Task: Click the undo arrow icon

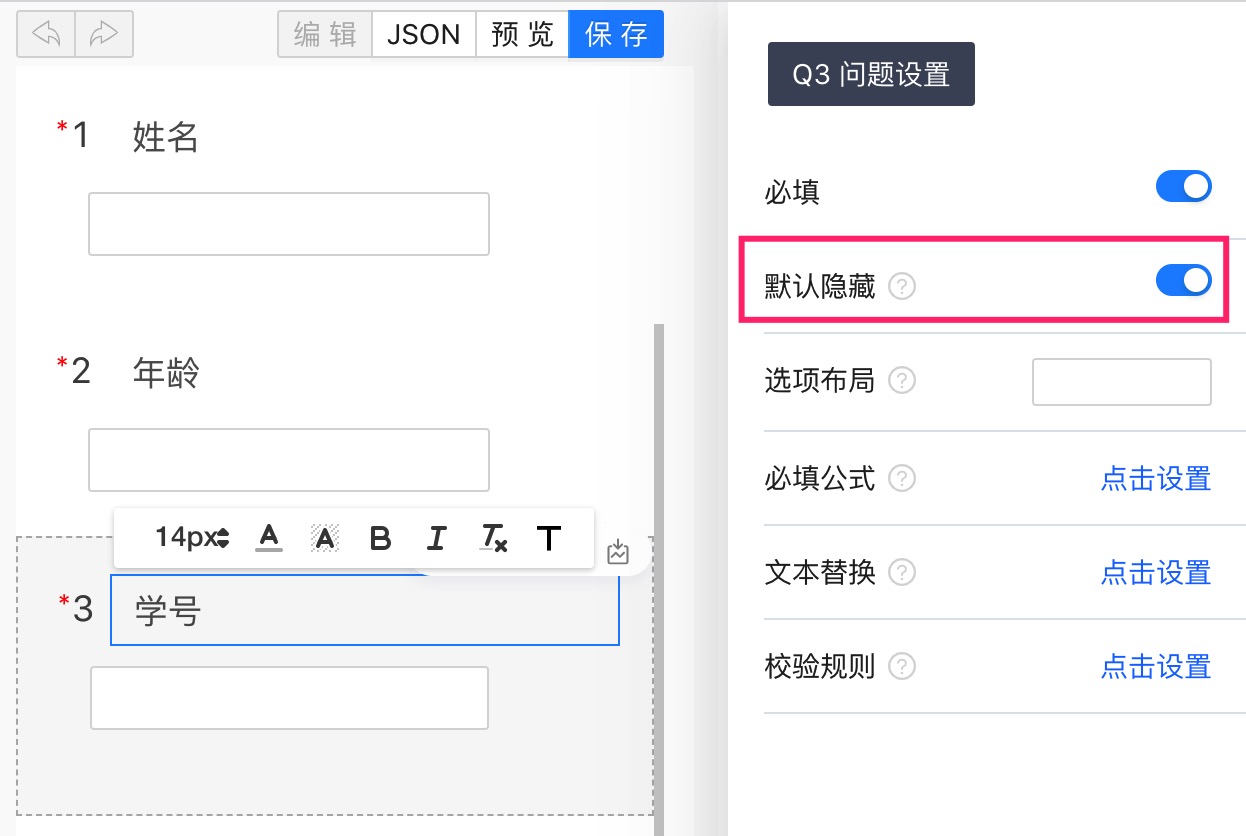Action: (x=46, y=34)
